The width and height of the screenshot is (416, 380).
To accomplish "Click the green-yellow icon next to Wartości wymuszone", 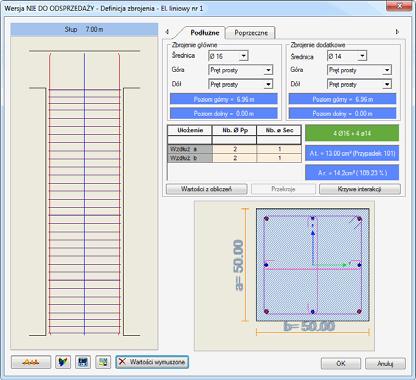I will click(x=103, y=362).
